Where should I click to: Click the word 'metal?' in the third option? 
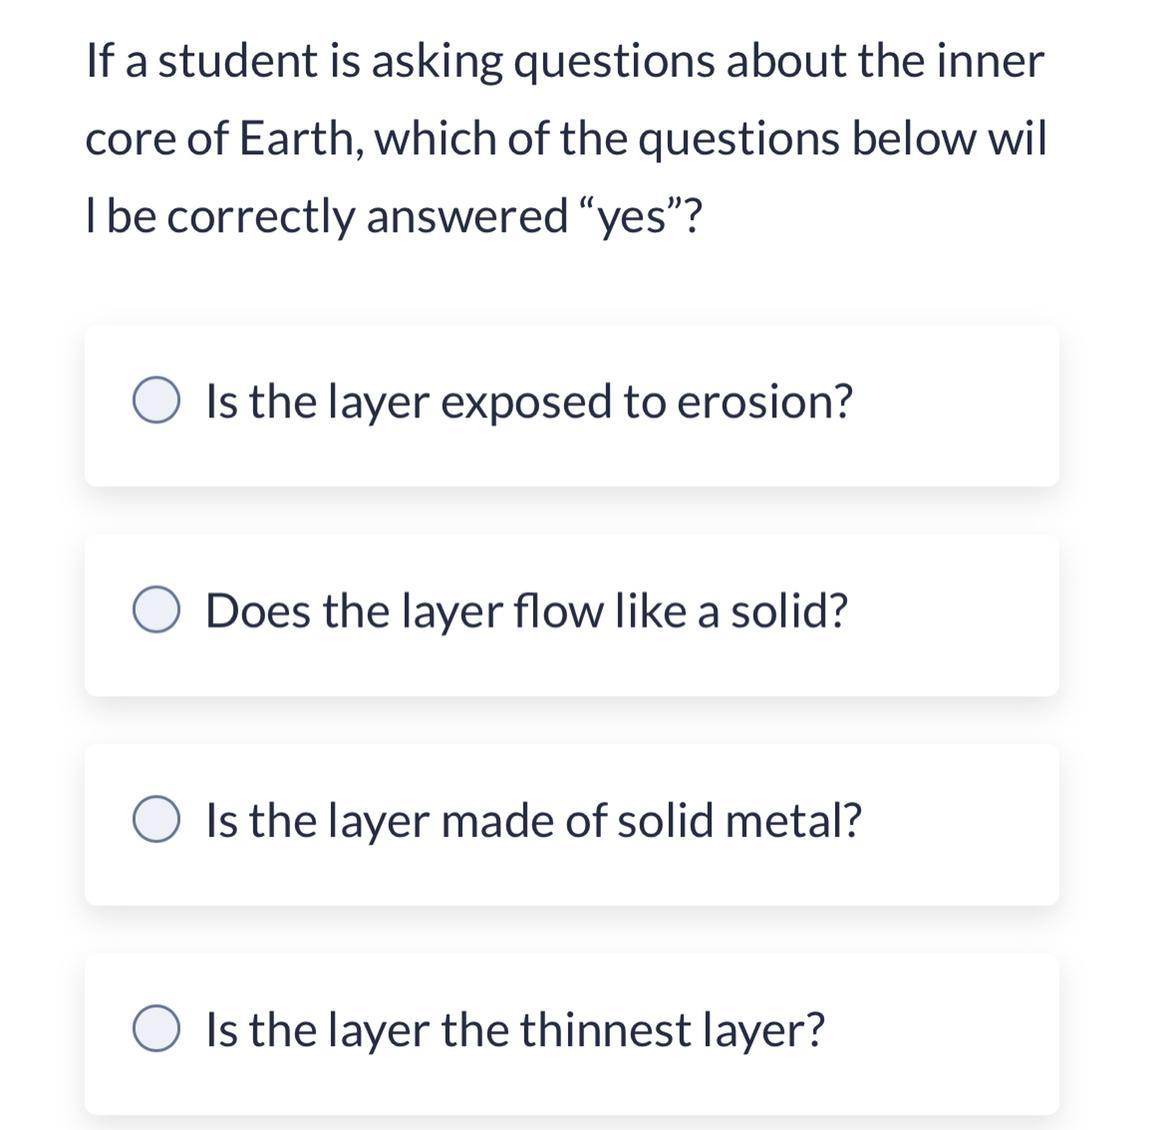[x=793, y=821]
